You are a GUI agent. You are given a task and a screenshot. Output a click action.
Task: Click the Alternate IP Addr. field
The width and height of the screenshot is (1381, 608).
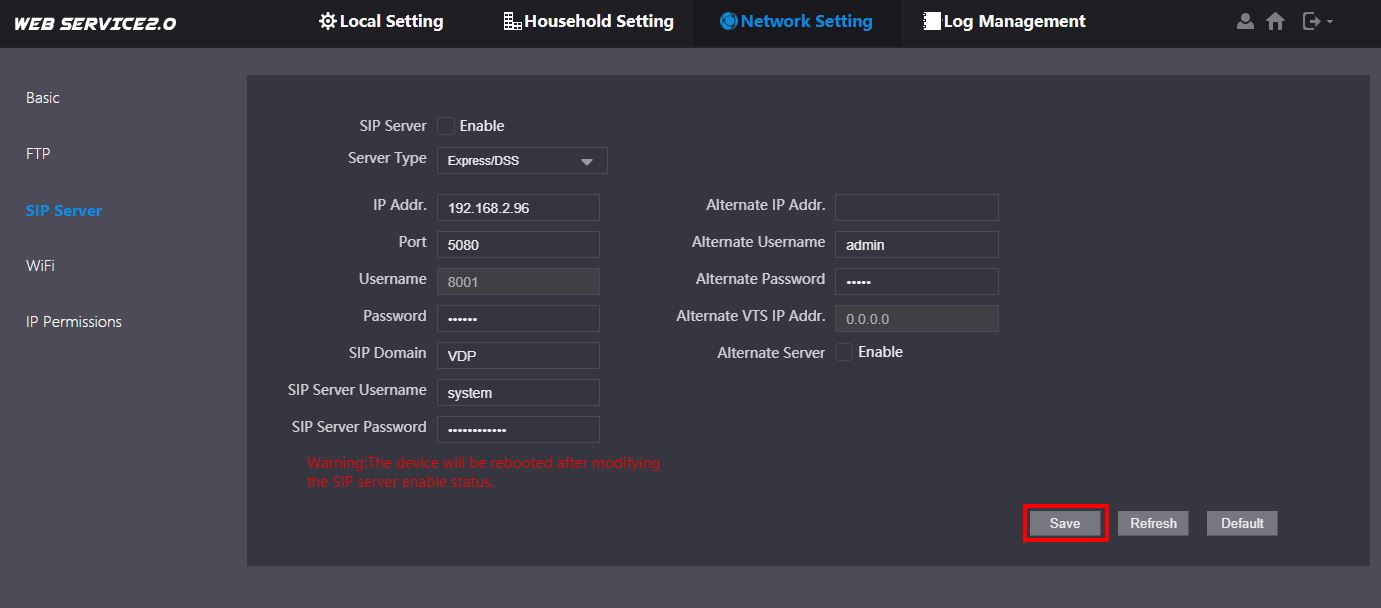pyautogui.click(x=916, y=207)
